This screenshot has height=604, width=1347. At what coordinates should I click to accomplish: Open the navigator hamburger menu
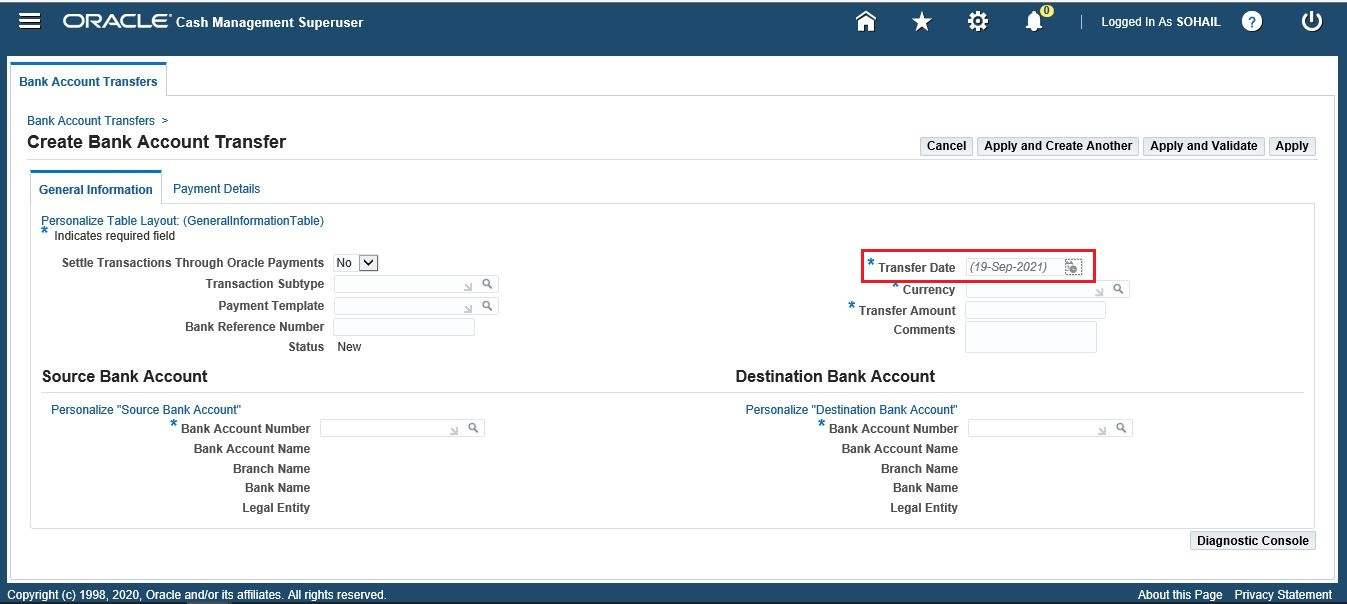pos(29,20)
